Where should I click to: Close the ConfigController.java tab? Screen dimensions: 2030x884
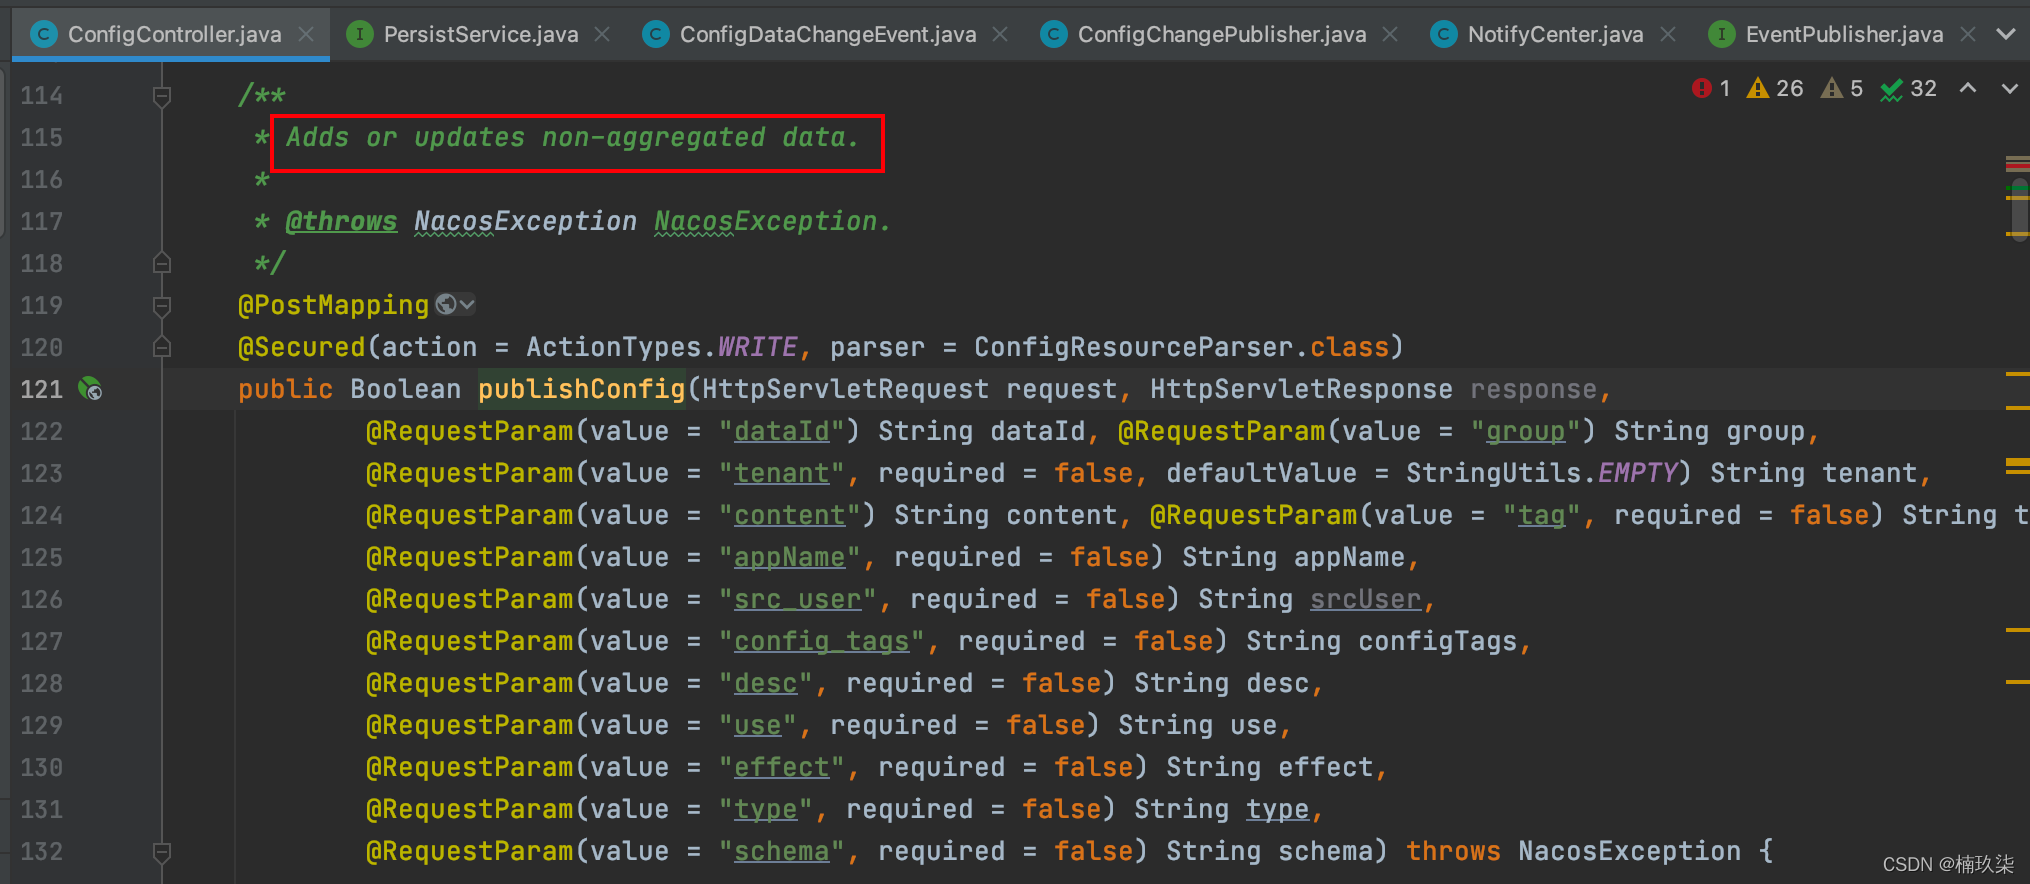306,35
